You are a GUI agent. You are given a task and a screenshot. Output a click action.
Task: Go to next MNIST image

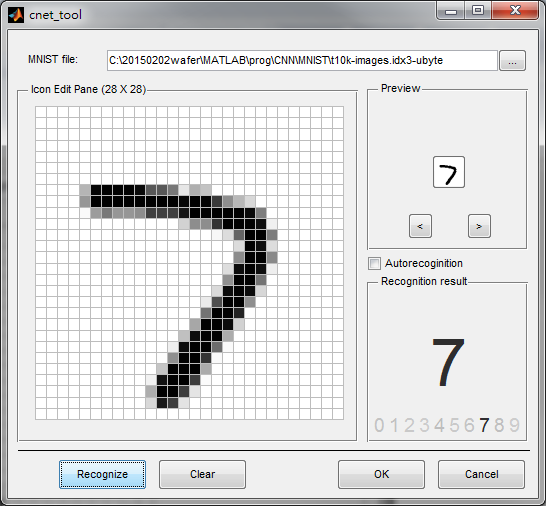(x=479, y=226)
